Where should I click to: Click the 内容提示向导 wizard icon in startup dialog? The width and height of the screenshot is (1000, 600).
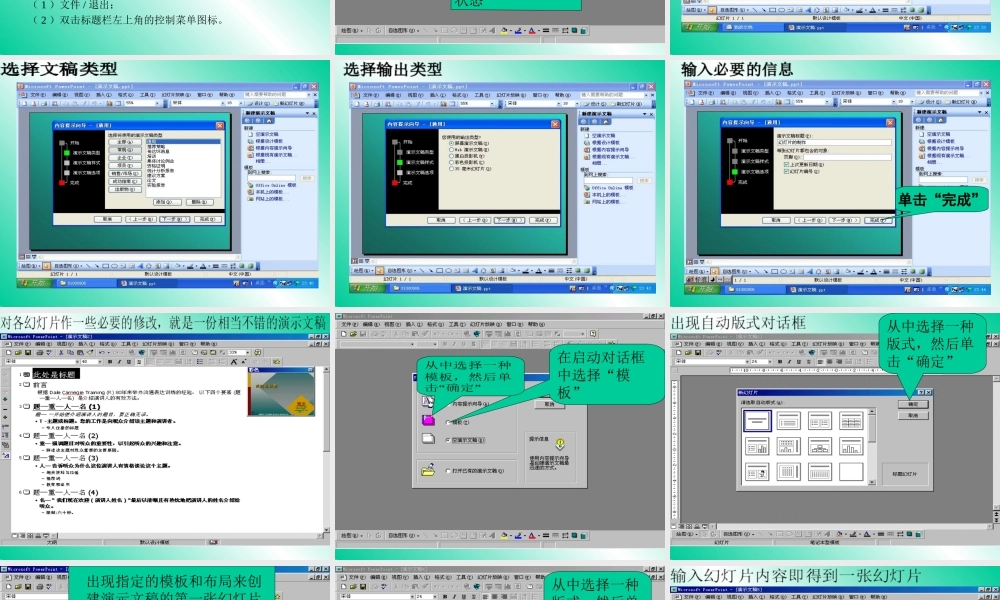click(428, 401)
